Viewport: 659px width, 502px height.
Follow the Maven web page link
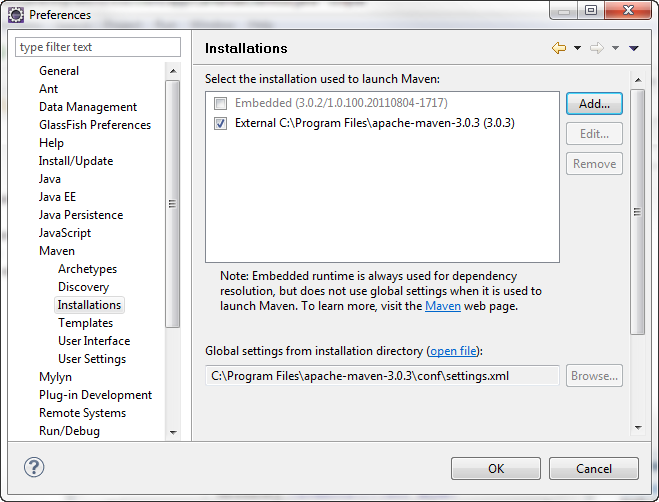click(443, 306)
